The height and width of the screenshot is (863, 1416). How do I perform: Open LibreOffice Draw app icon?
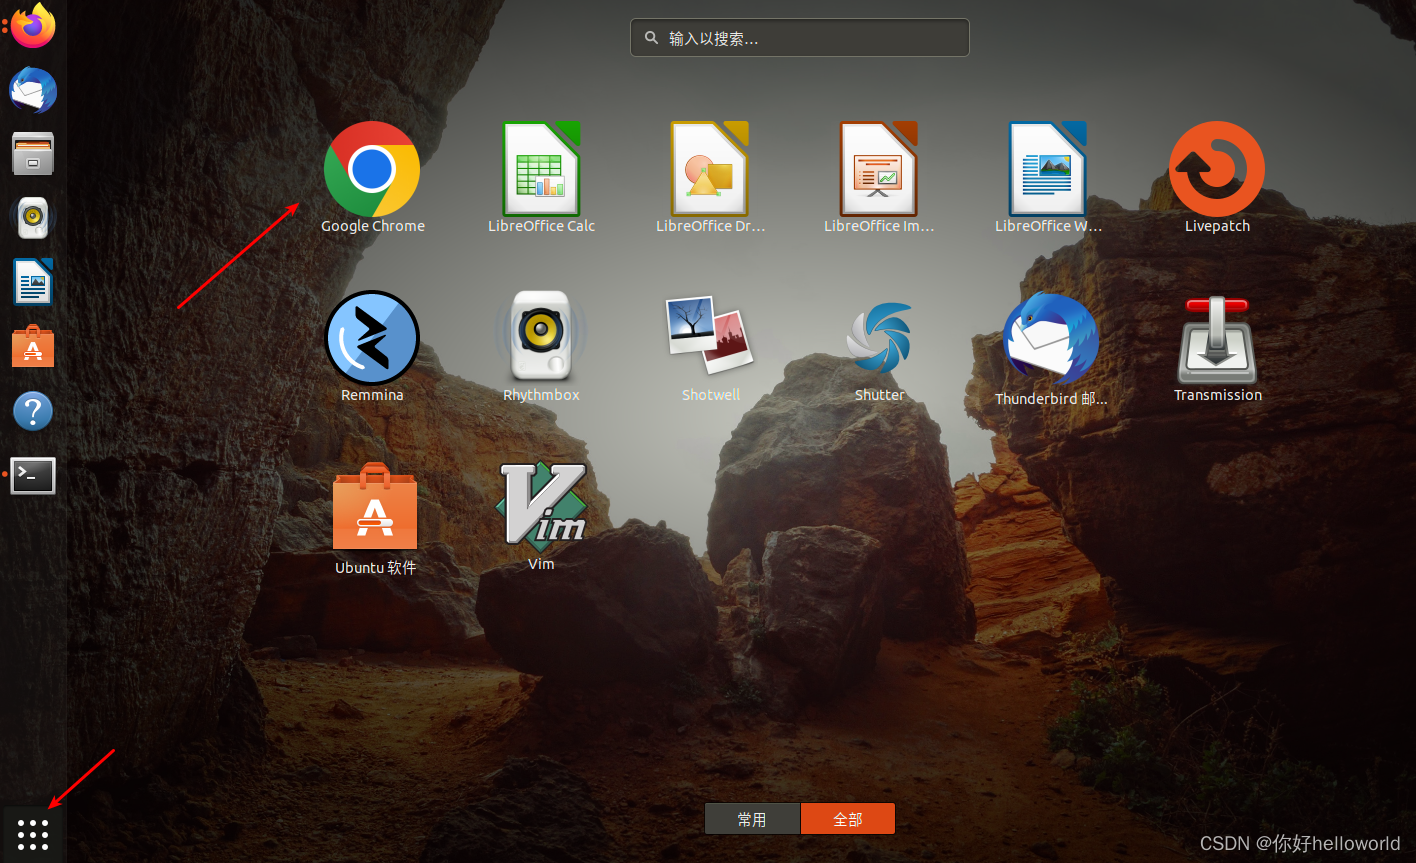click(710, 170)
